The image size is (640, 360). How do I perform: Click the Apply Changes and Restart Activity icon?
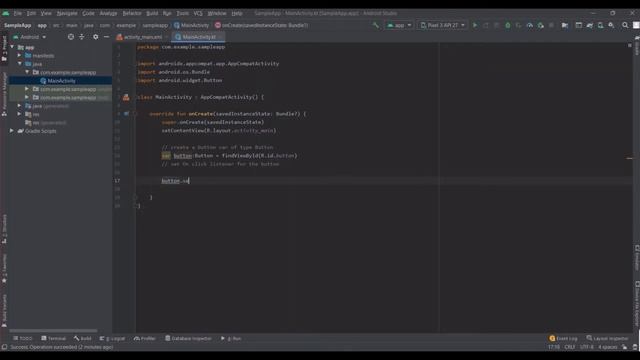[x=486, y=25]
